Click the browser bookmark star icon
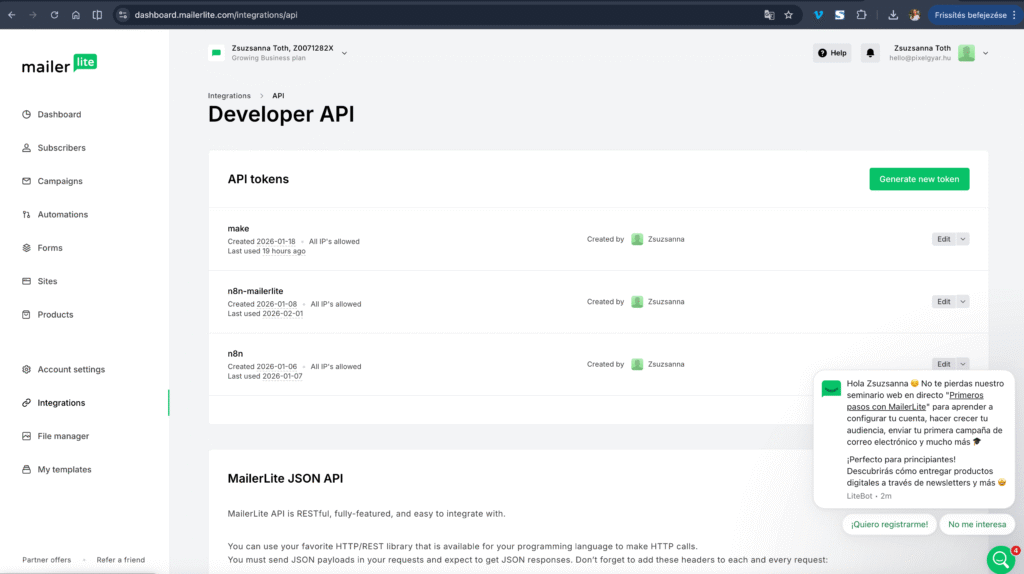The height and width of the screenshot is (574, 1024). (788, 15)
